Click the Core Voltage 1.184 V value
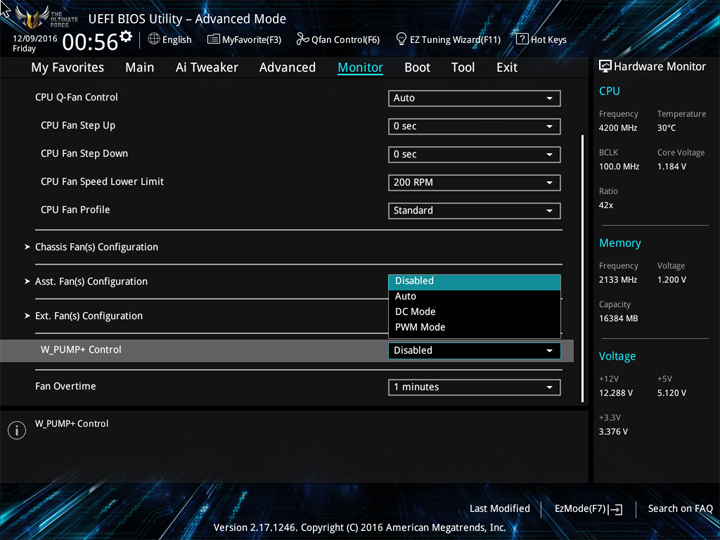Screen dimensions: 720x540 pyautogui.click(x=671, y=167)
